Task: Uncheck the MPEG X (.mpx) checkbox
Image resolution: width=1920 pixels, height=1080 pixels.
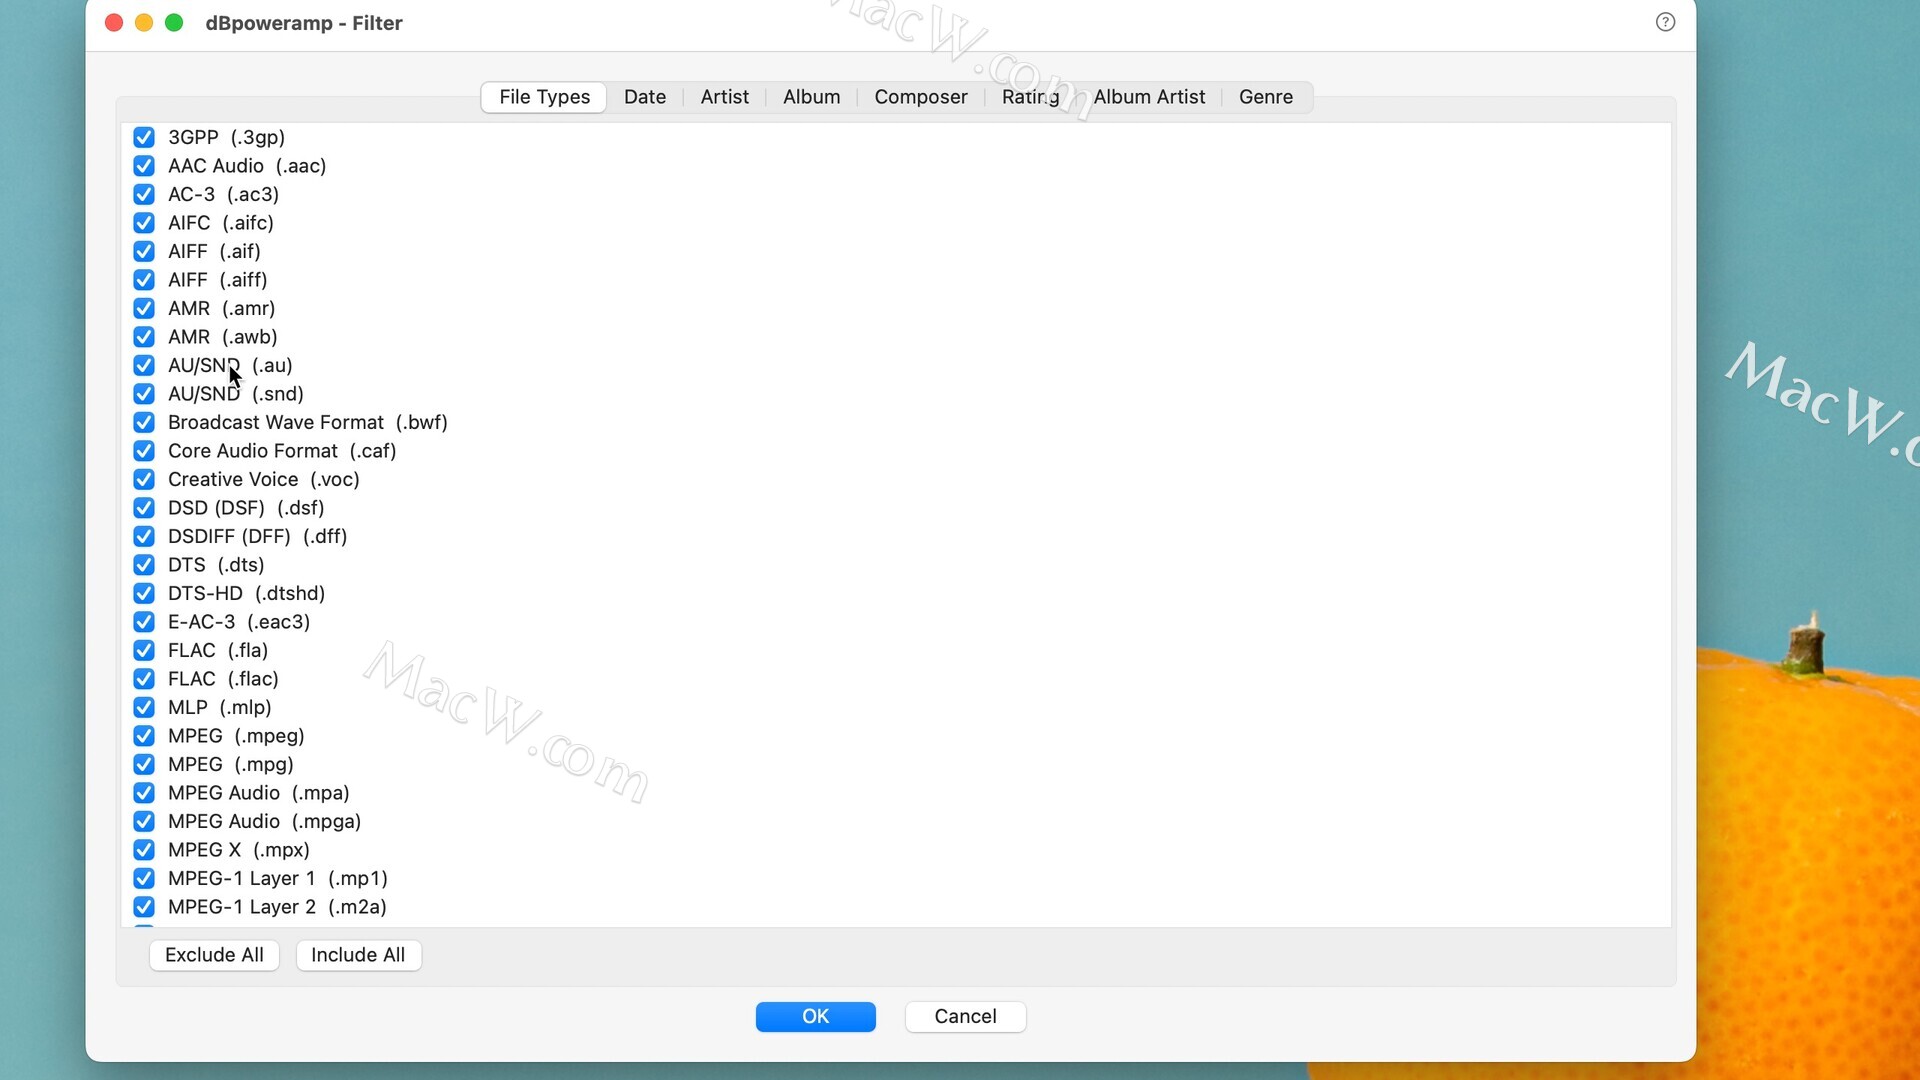Action: (144, 850)
